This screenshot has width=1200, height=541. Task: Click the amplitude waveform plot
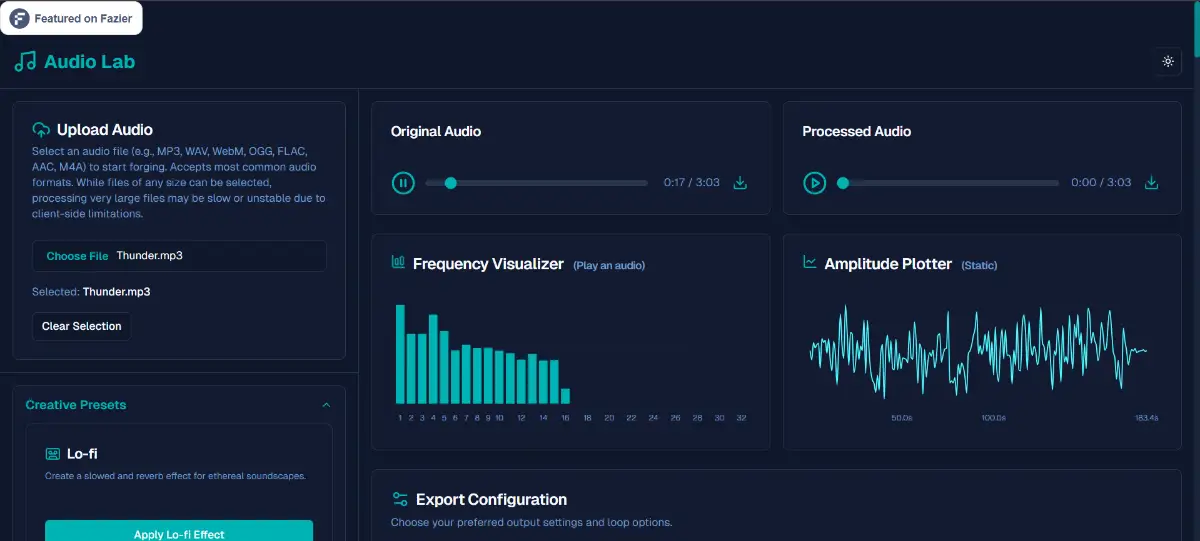977,350
